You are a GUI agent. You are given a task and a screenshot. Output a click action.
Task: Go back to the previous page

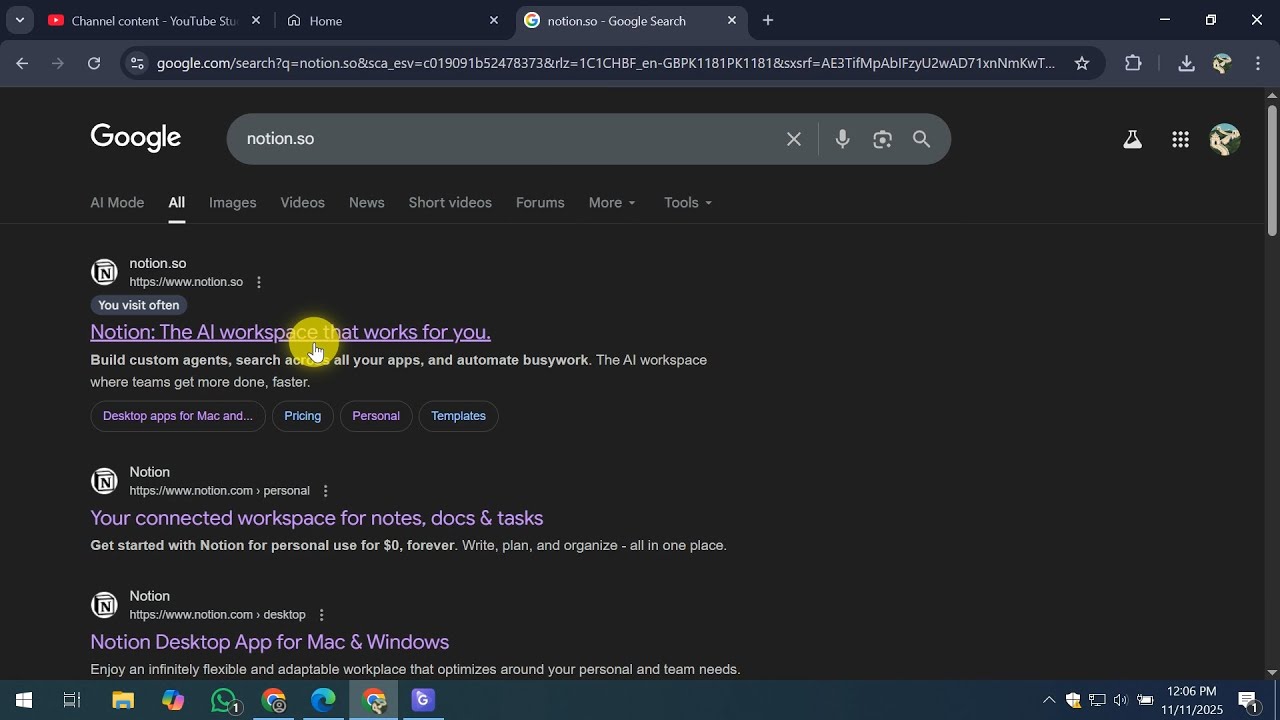point(22,63)
